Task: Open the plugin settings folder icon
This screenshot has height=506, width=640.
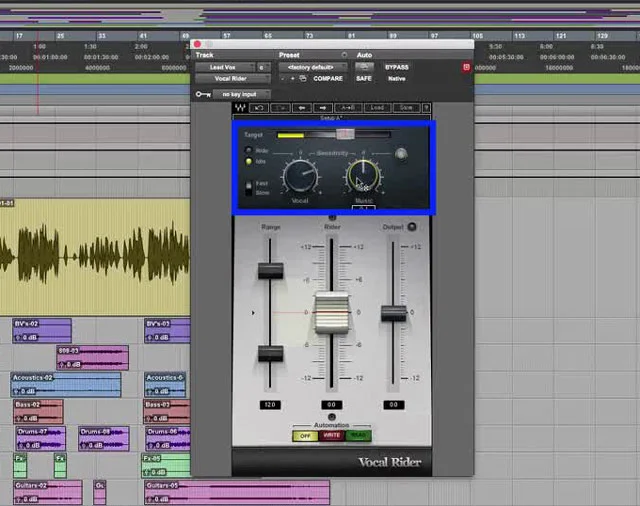Action: 303,78
